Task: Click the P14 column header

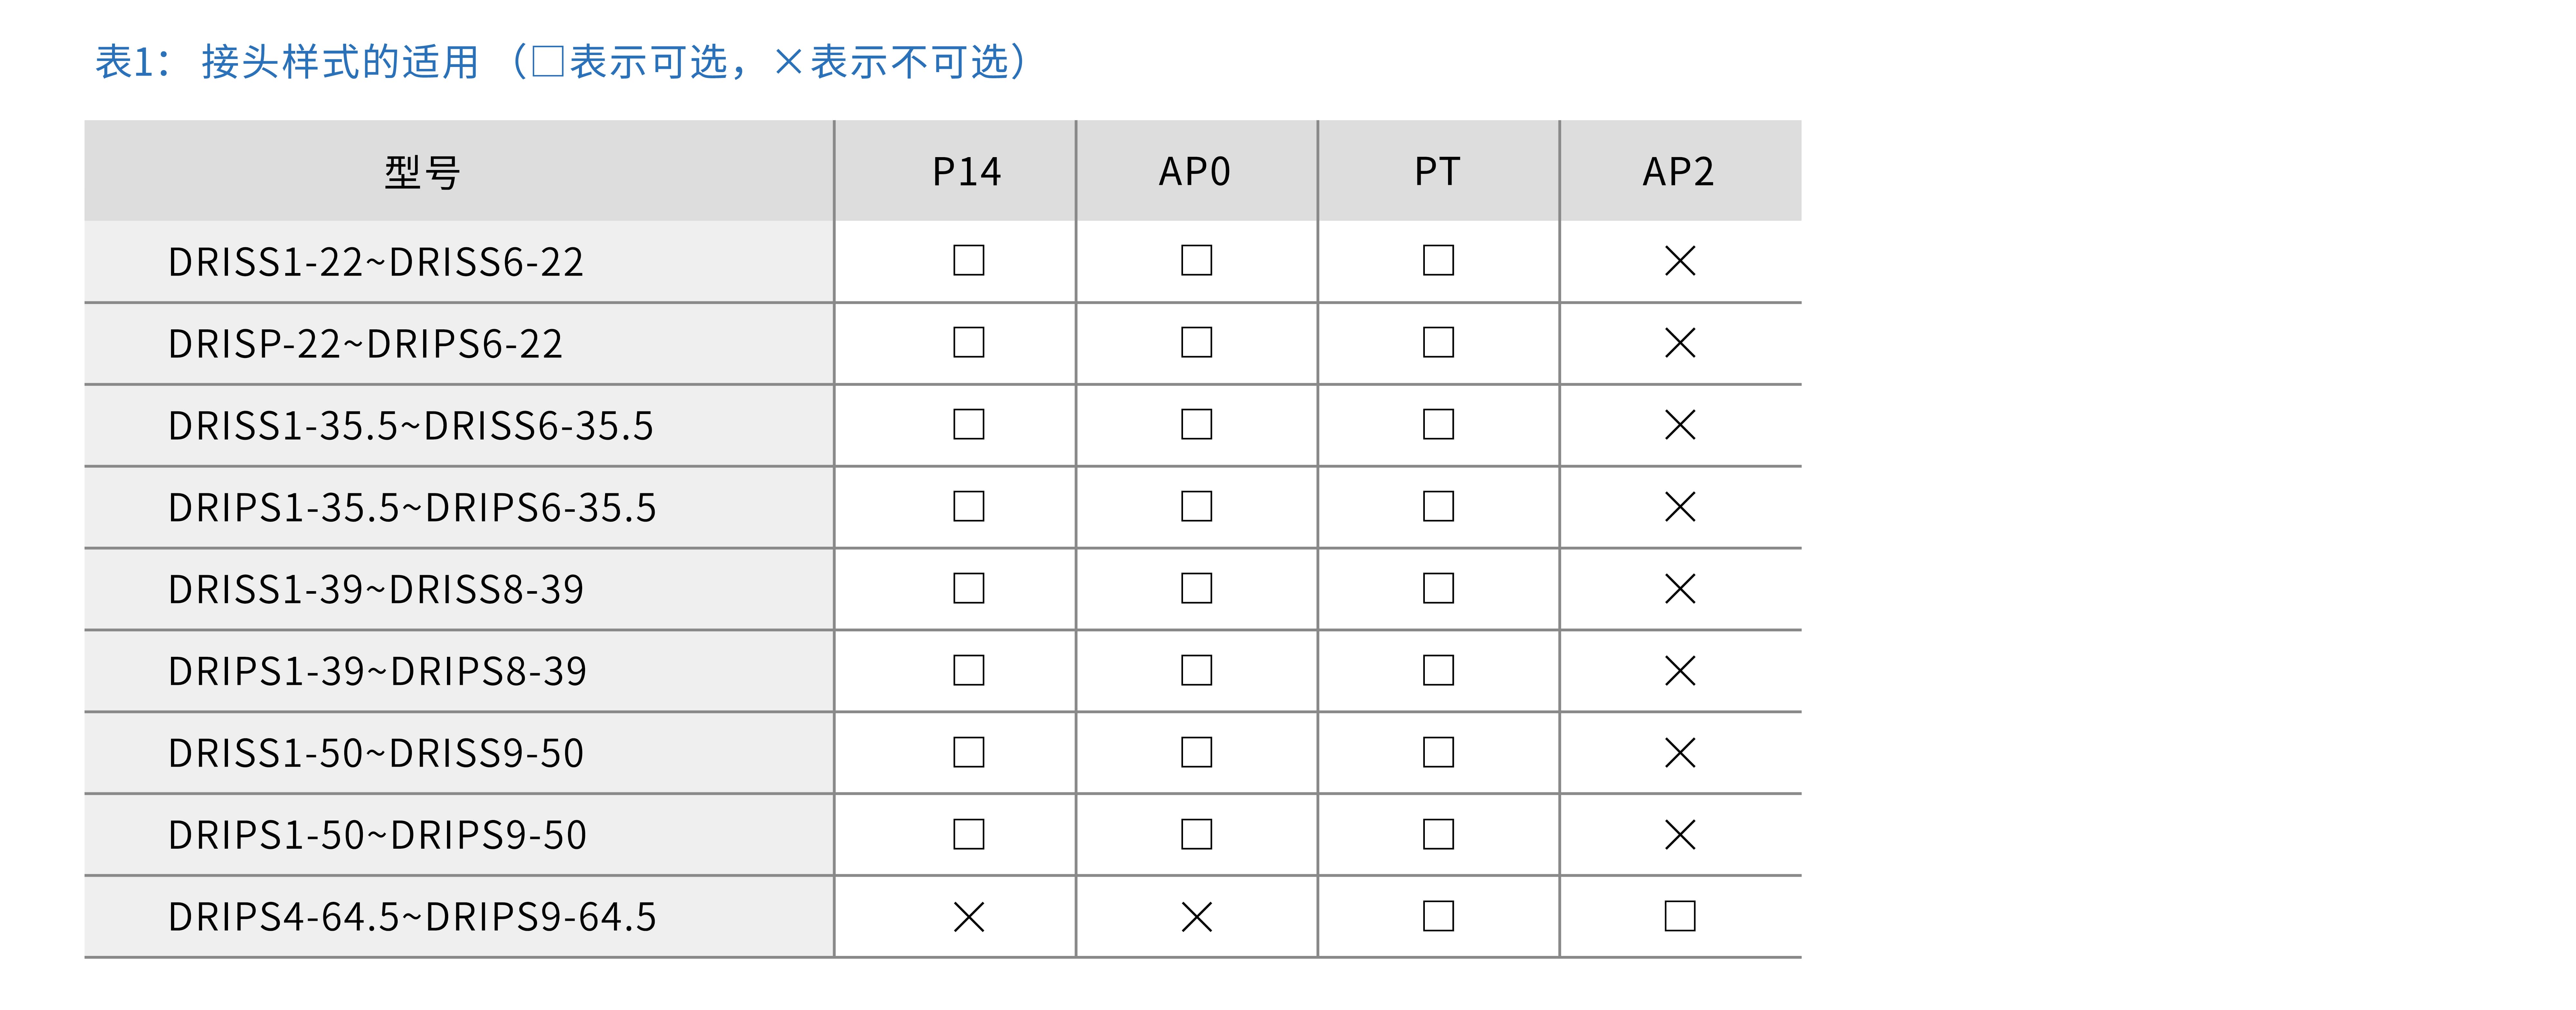Action: 966,172
